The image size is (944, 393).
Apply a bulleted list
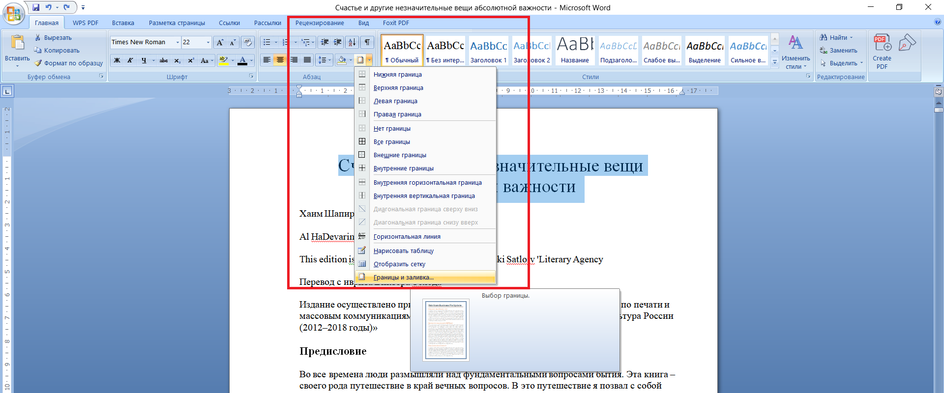[x=266, y=43]
